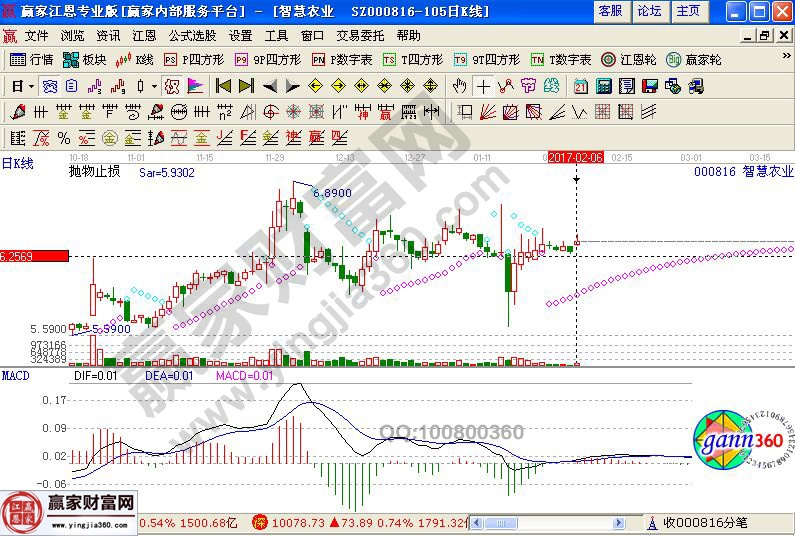795x536 pixels.
Task: Expand the candlestick style dropdown arrow
Action: (154, 86)
